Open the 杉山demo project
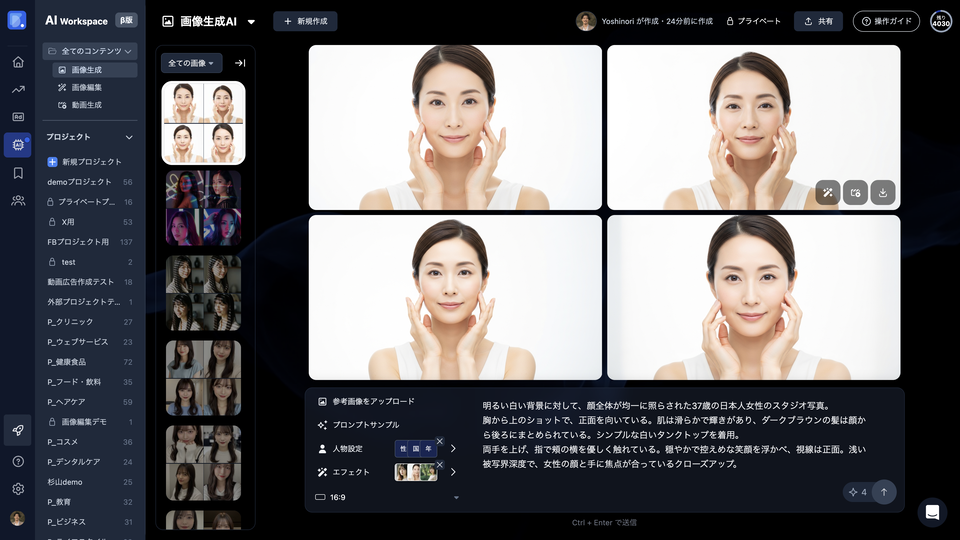The image size is (960, 540). (x=90, y=482)
